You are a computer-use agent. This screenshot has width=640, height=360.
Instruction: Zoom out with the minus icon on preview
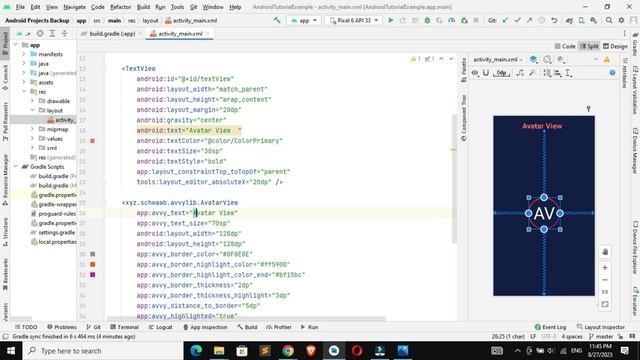click(605, 280)
